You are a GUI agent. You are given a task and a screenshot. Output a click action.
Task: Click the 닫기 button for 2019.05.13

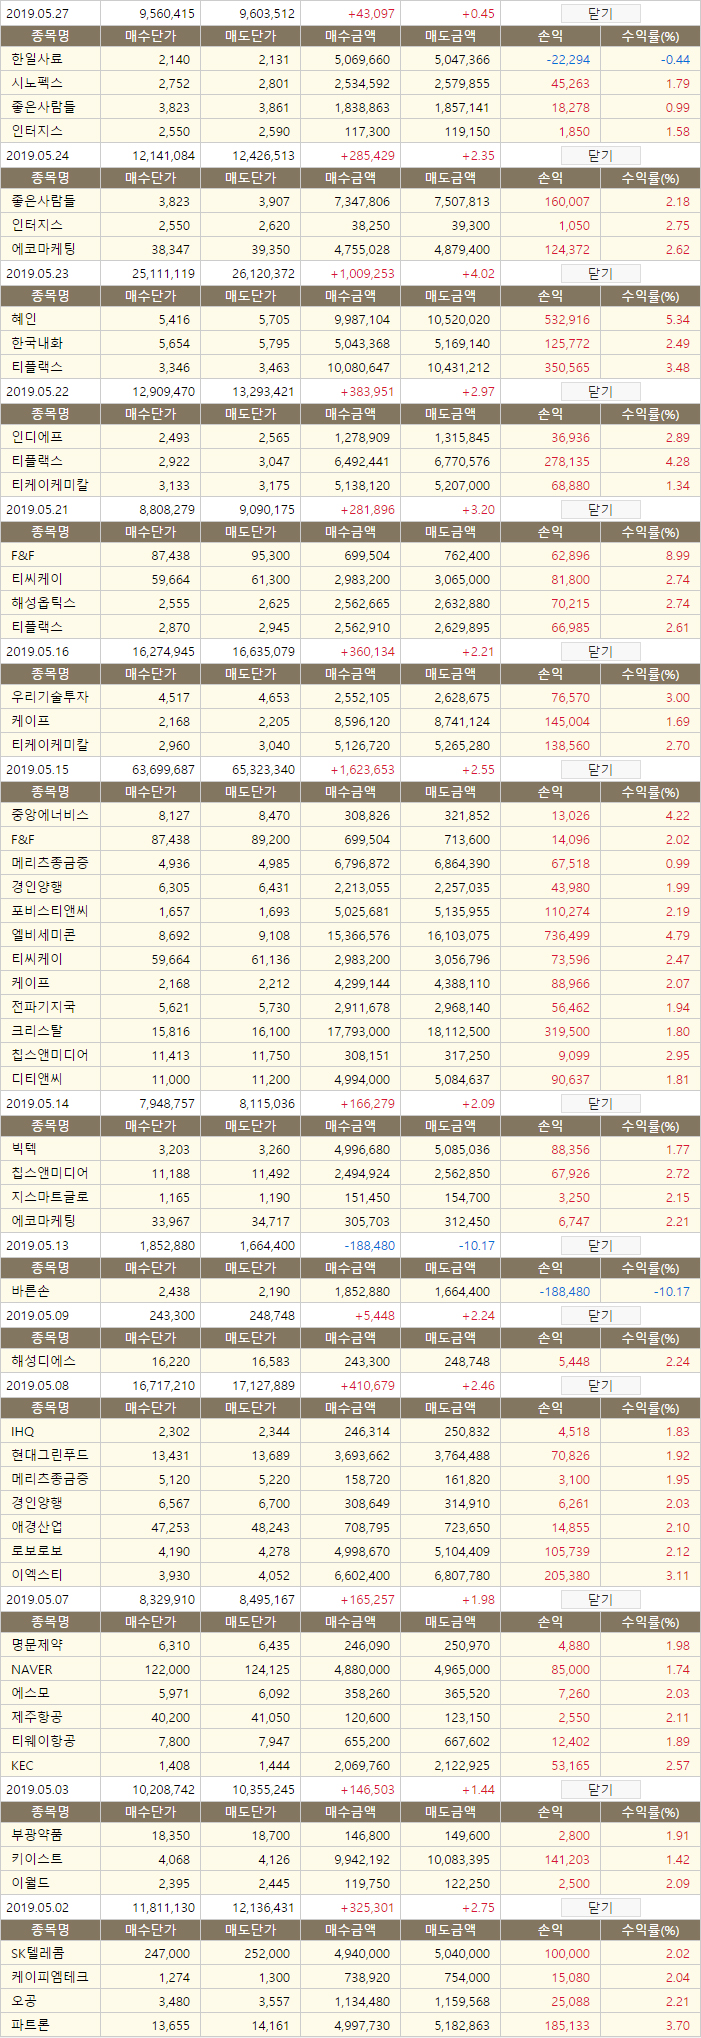pyautogui.click(x=600, y=1246)
